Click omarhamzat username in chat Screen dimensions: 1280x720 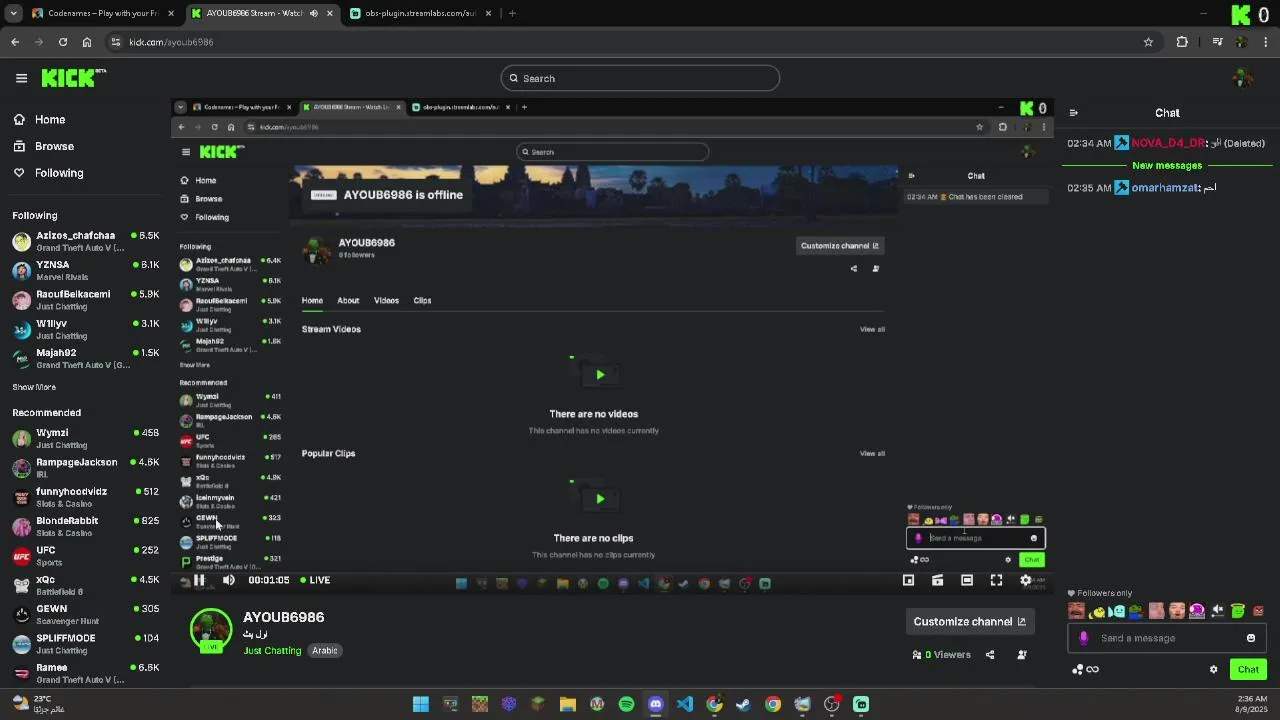tap(1164, 188)
